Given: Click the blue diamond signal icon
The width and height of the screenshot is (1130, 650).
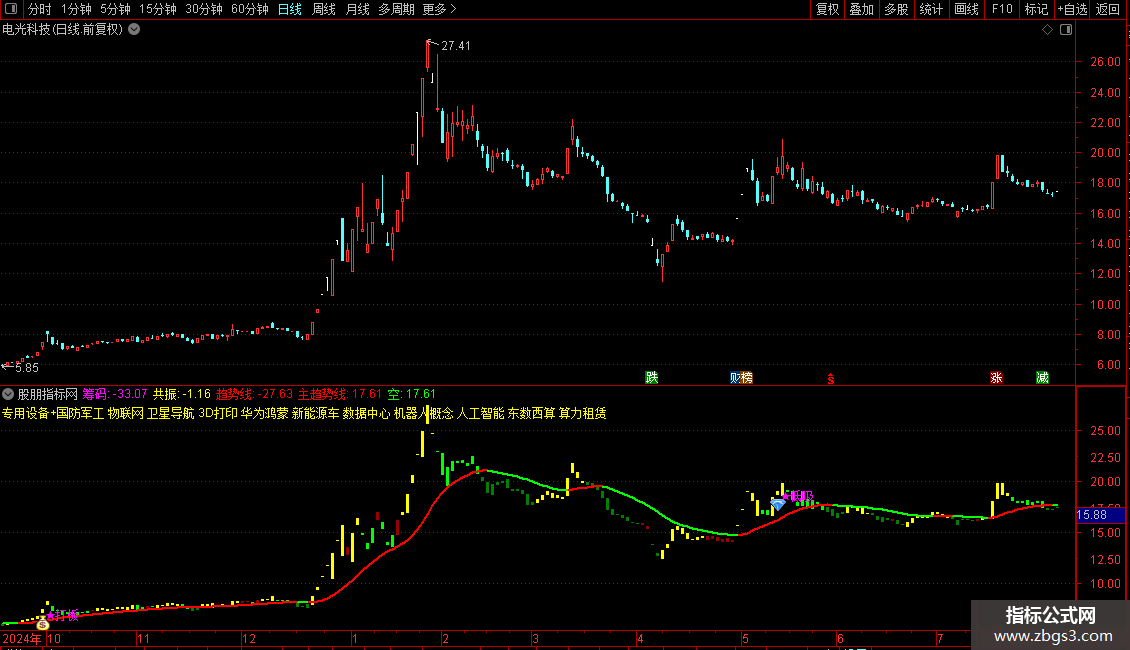Looking at the screenshot, I should (778, 504).
